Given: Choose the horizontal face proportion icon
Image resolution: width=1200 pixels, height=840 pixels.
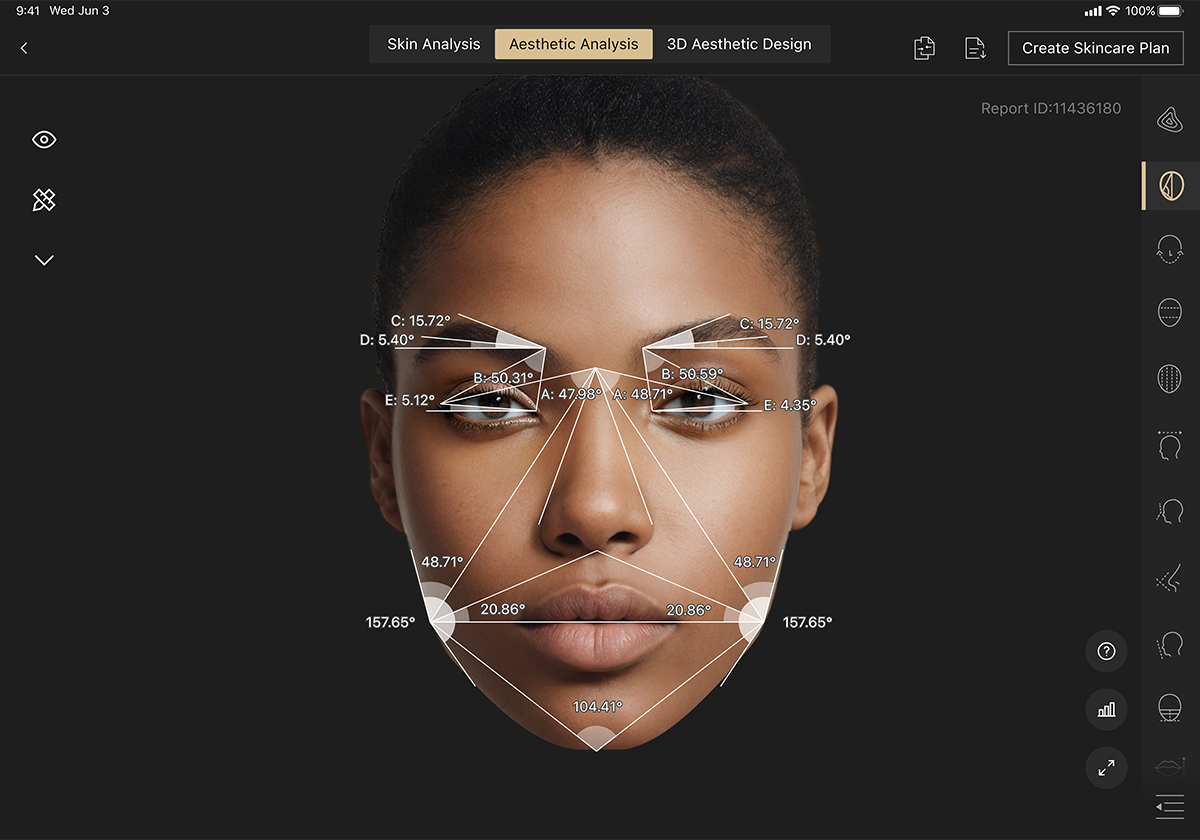Looking at the screenshot, I should (x=1169, y=313).
